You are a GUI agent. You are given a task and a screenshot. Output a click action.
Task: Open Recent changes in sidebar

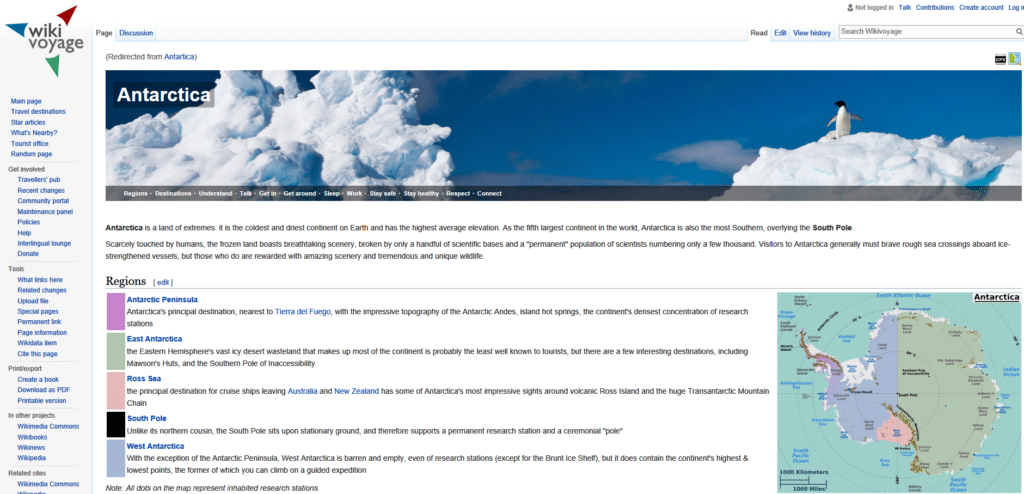[41, 190]
